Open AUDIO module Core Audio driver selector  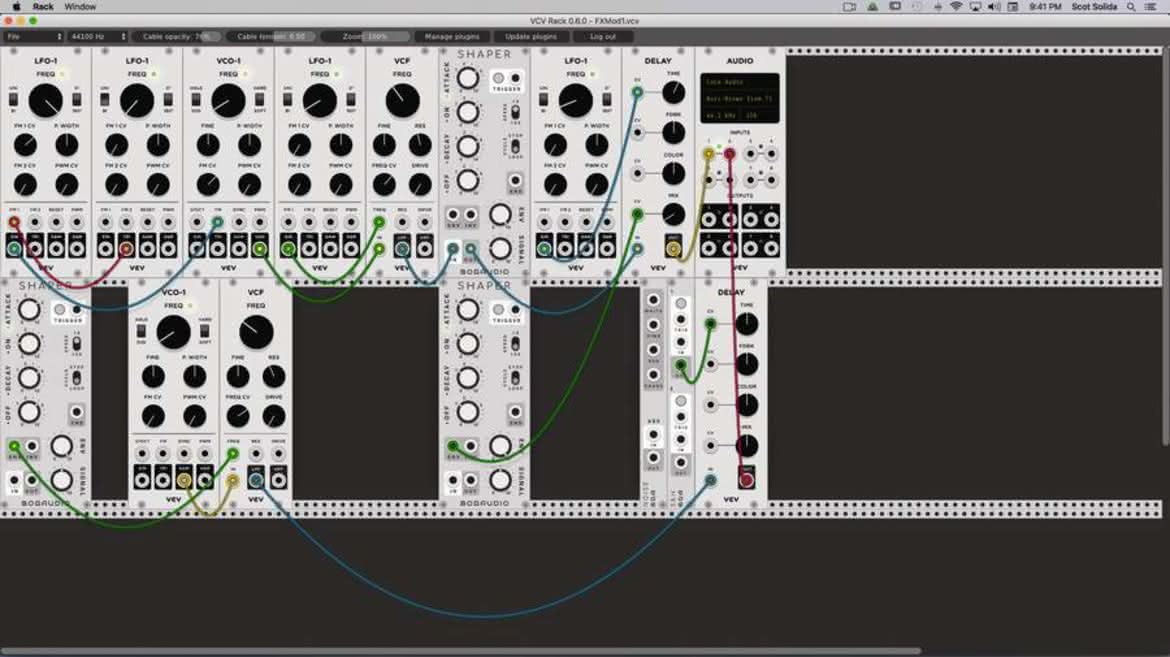[739, 82]
